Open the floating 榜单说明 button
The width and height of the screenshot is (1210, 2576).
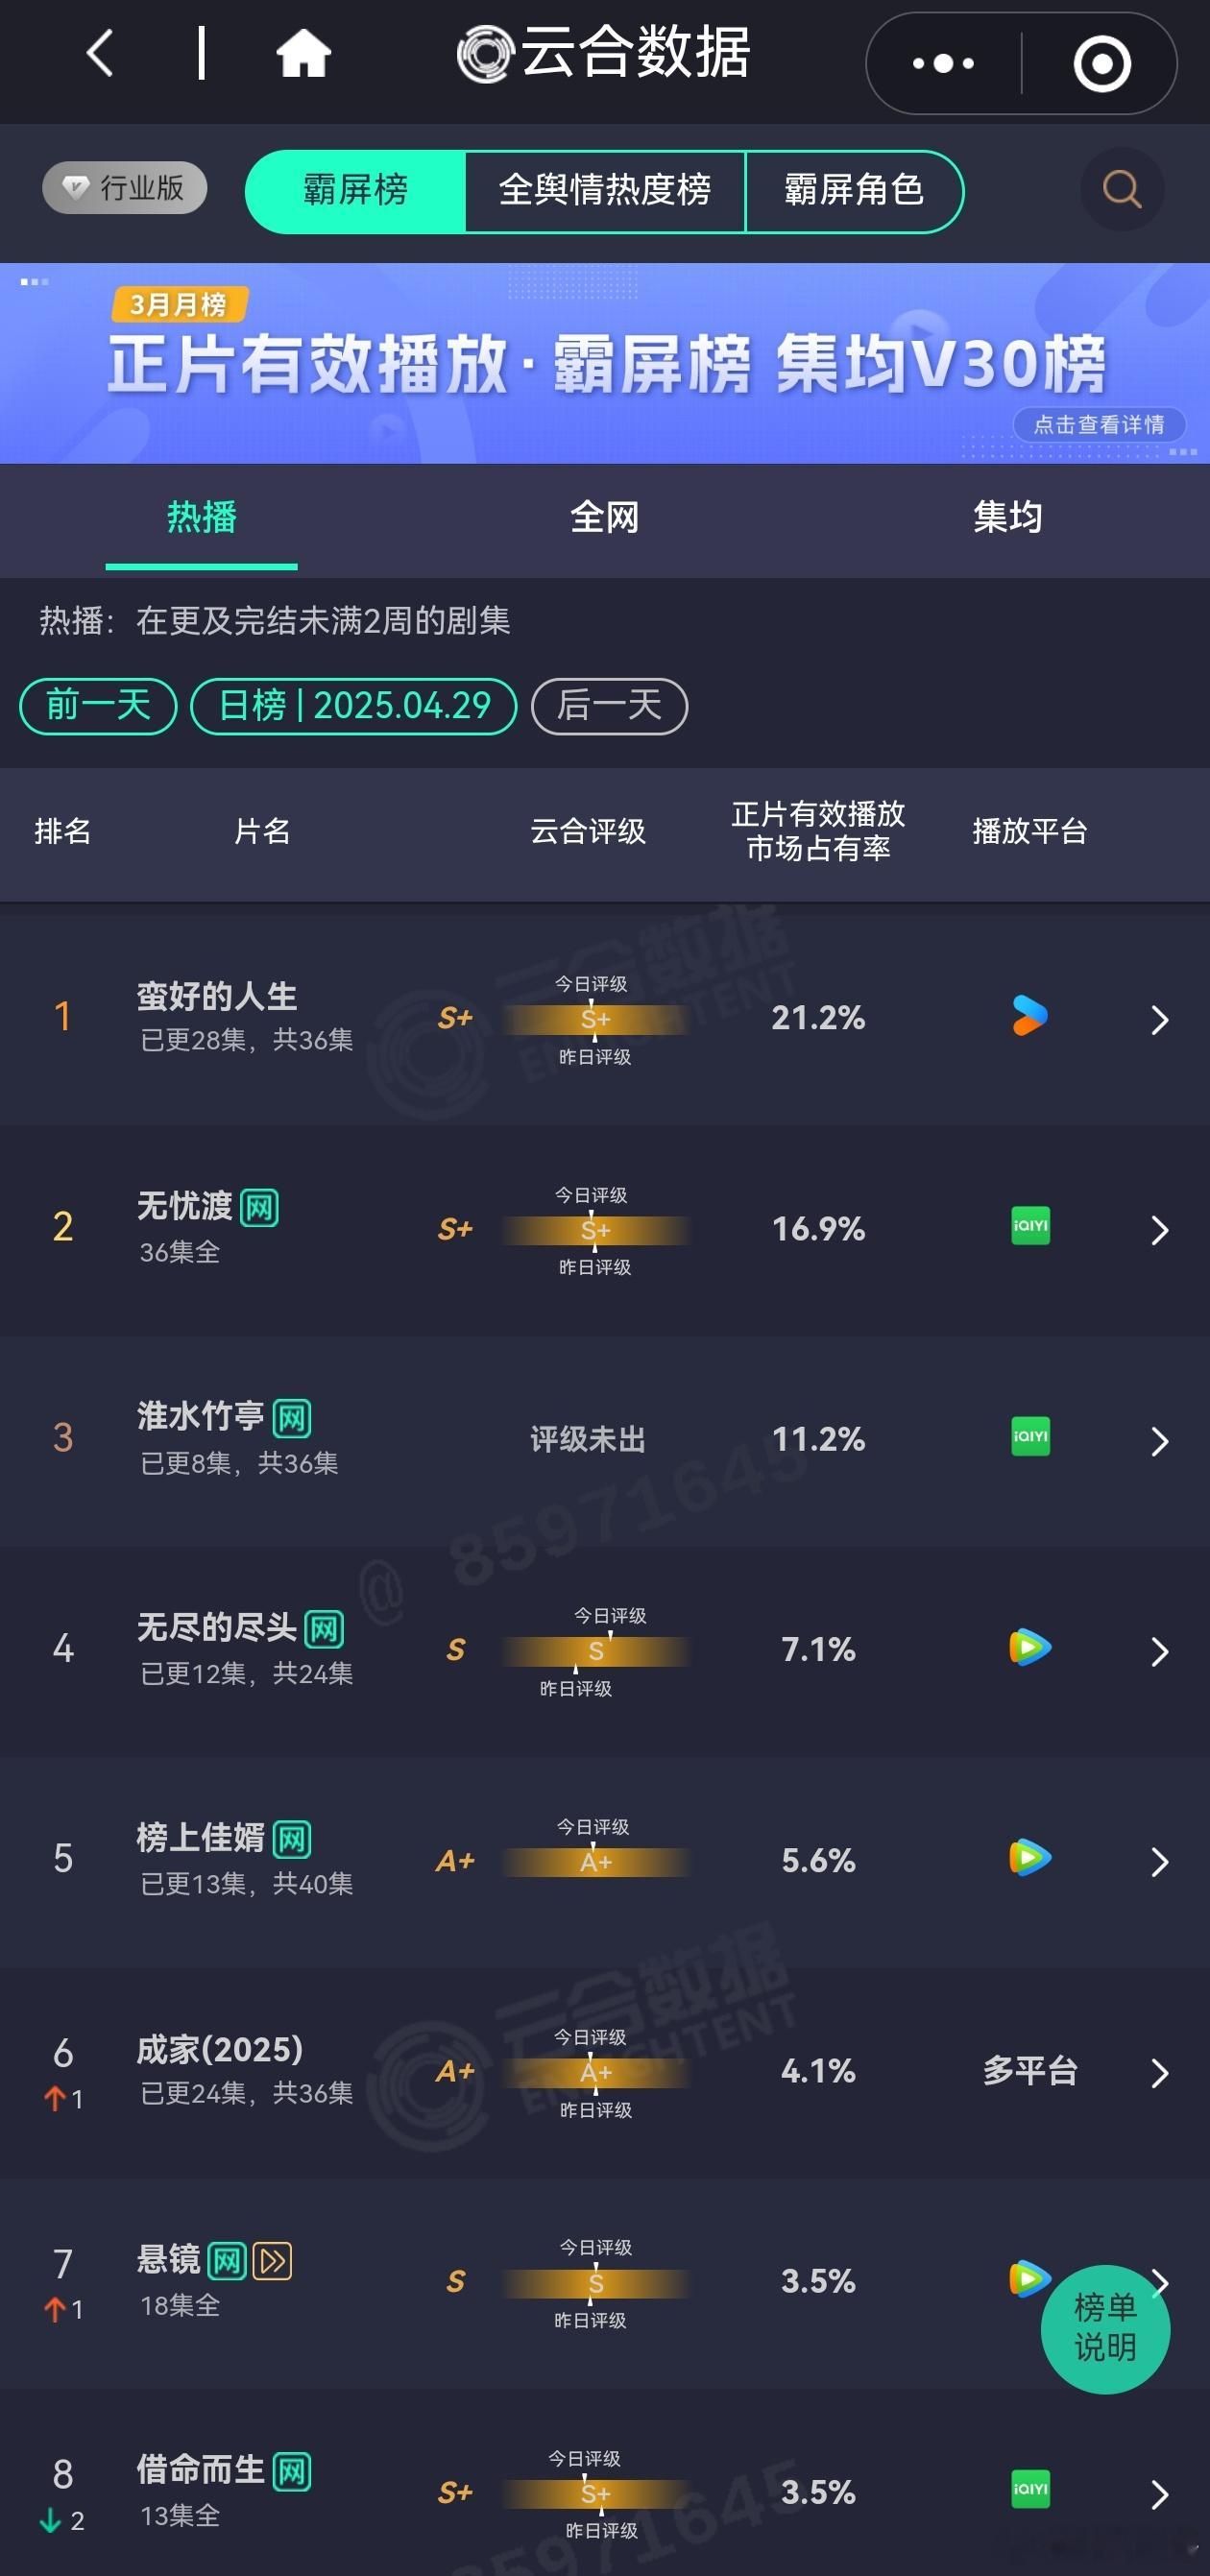click(x=1105, y=2329)
